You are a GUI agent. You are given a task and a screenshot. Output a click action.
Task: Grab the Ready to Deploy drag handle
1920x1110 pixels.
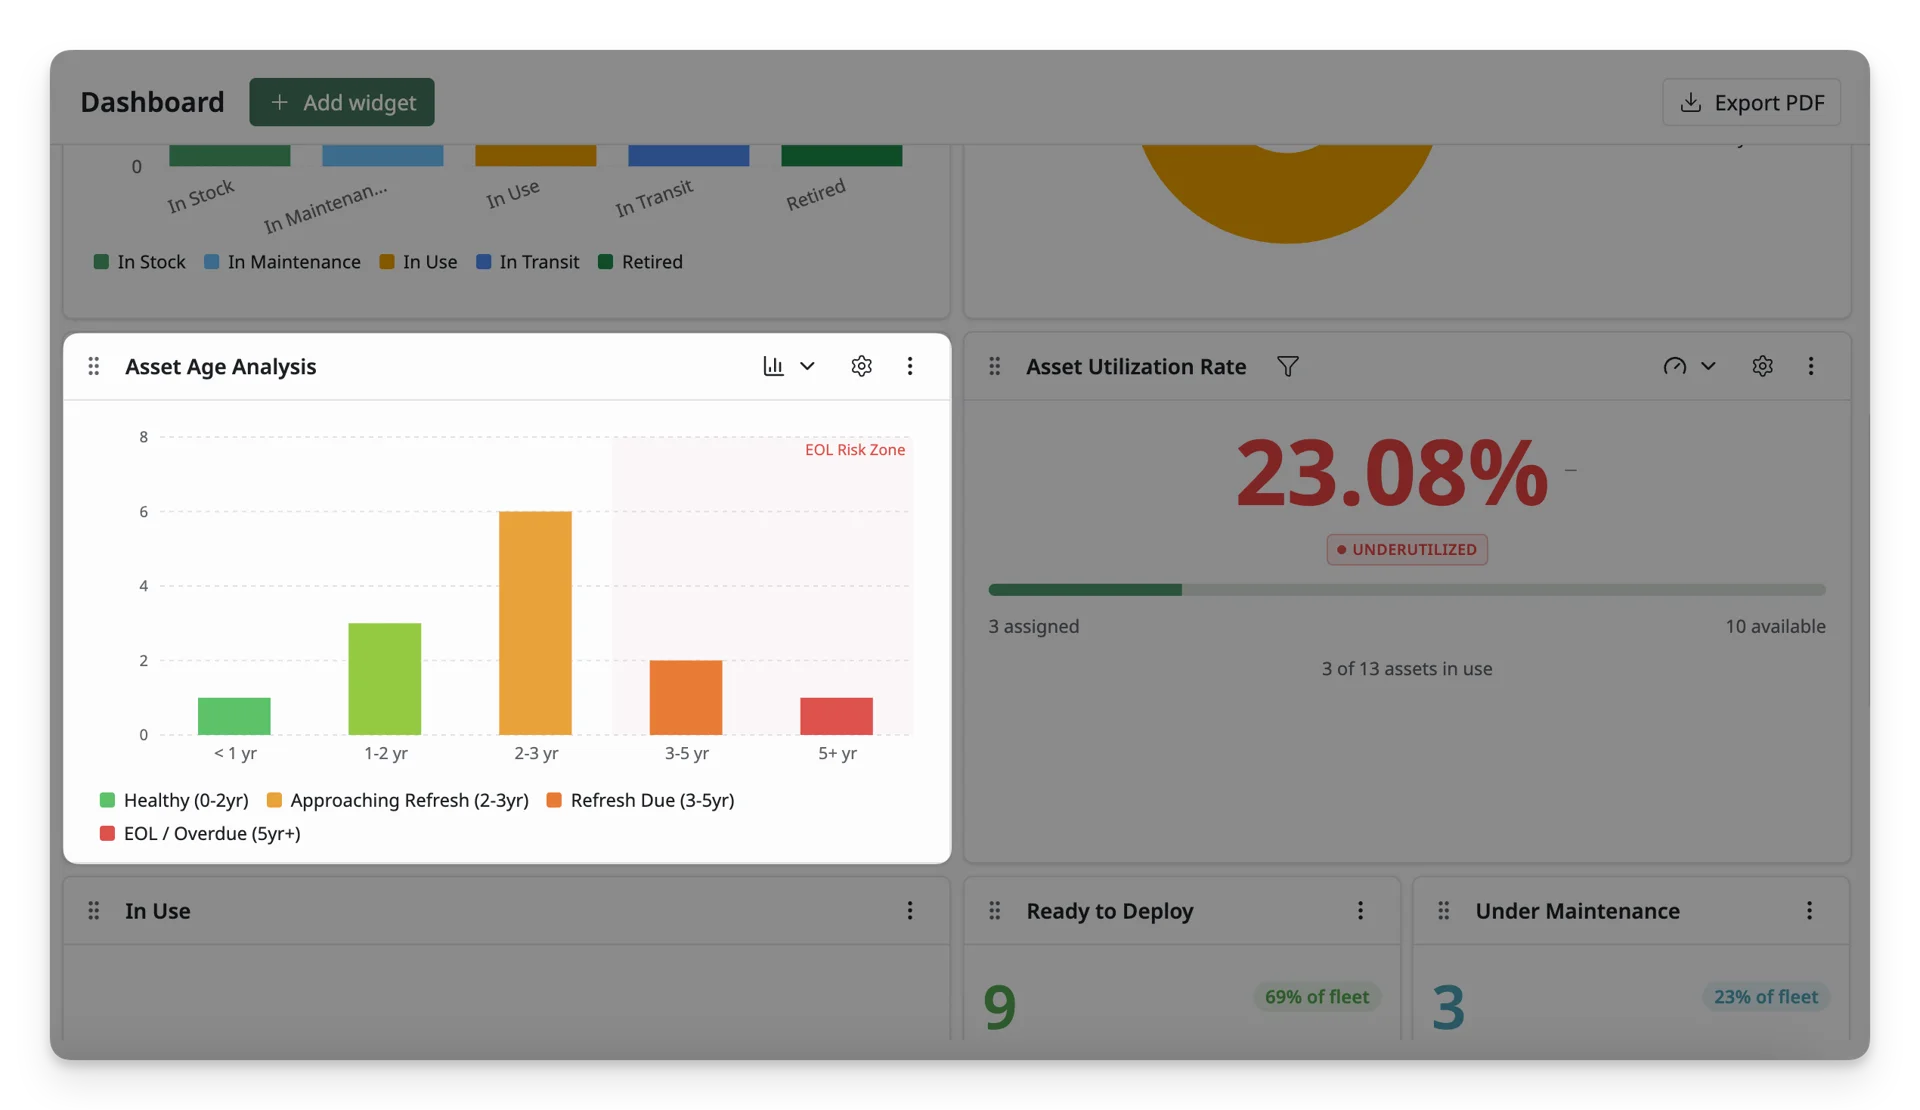pyautogui.click(x=995, y=910)
